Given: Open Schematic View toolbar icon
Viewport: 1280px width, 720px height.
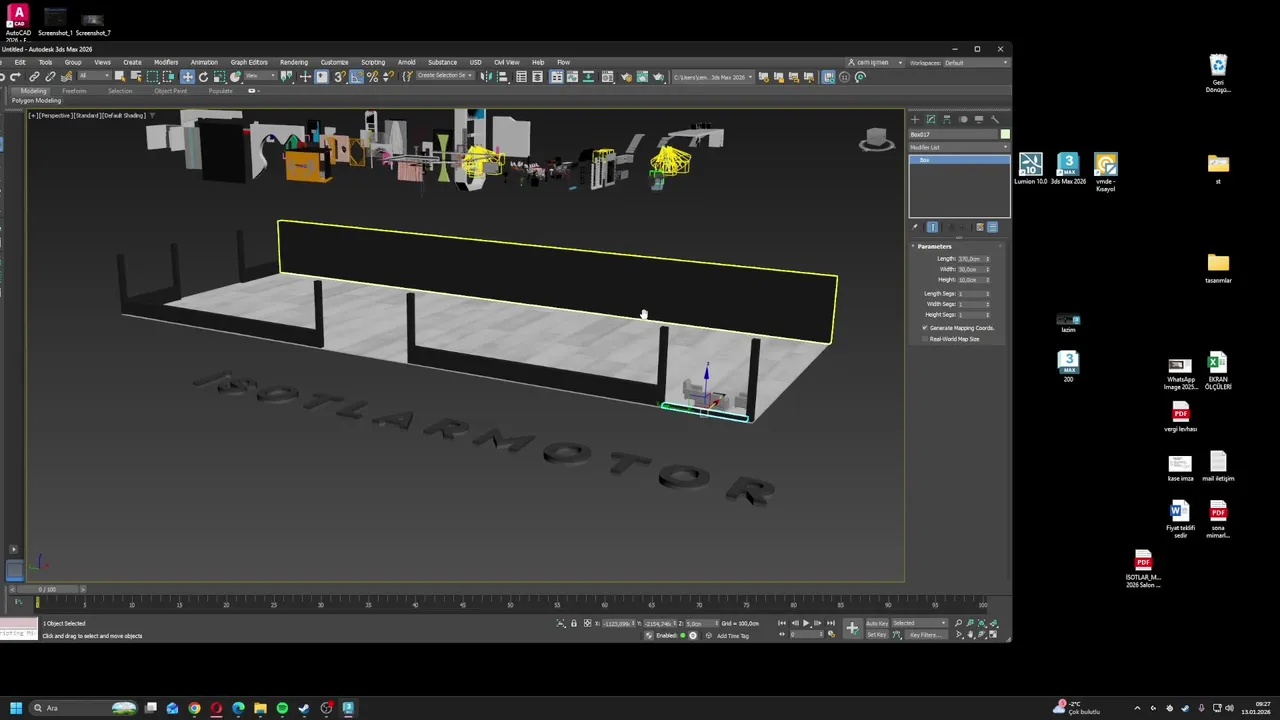Looking at the screenshot, I should click(x=588, y=76).
